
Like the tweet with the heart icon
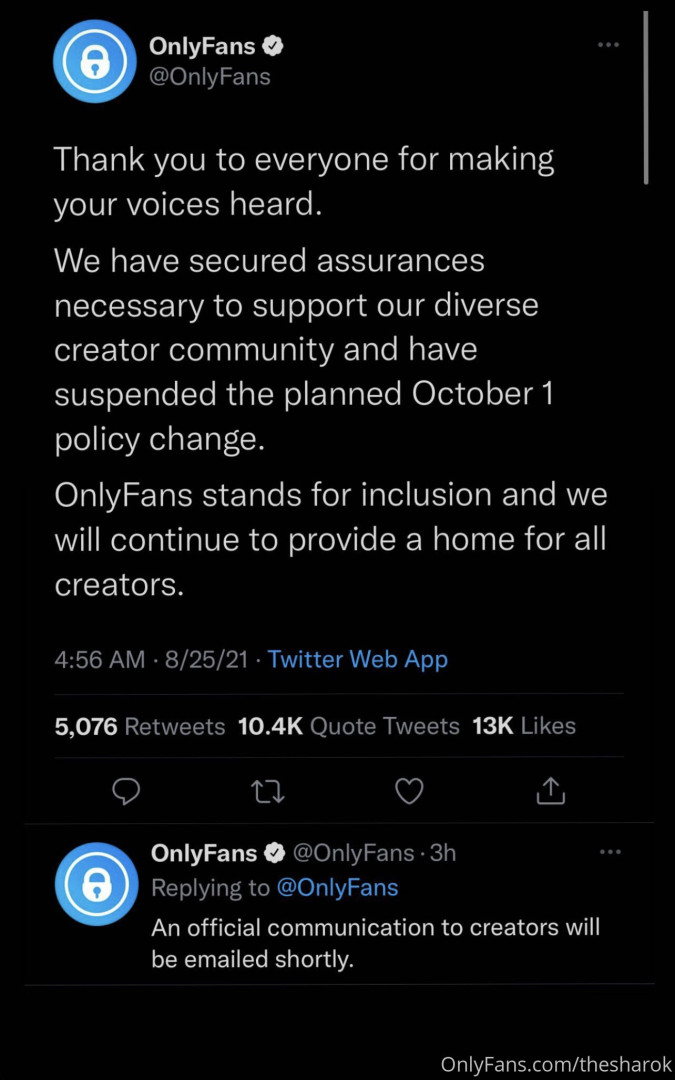tap(409, 791)
